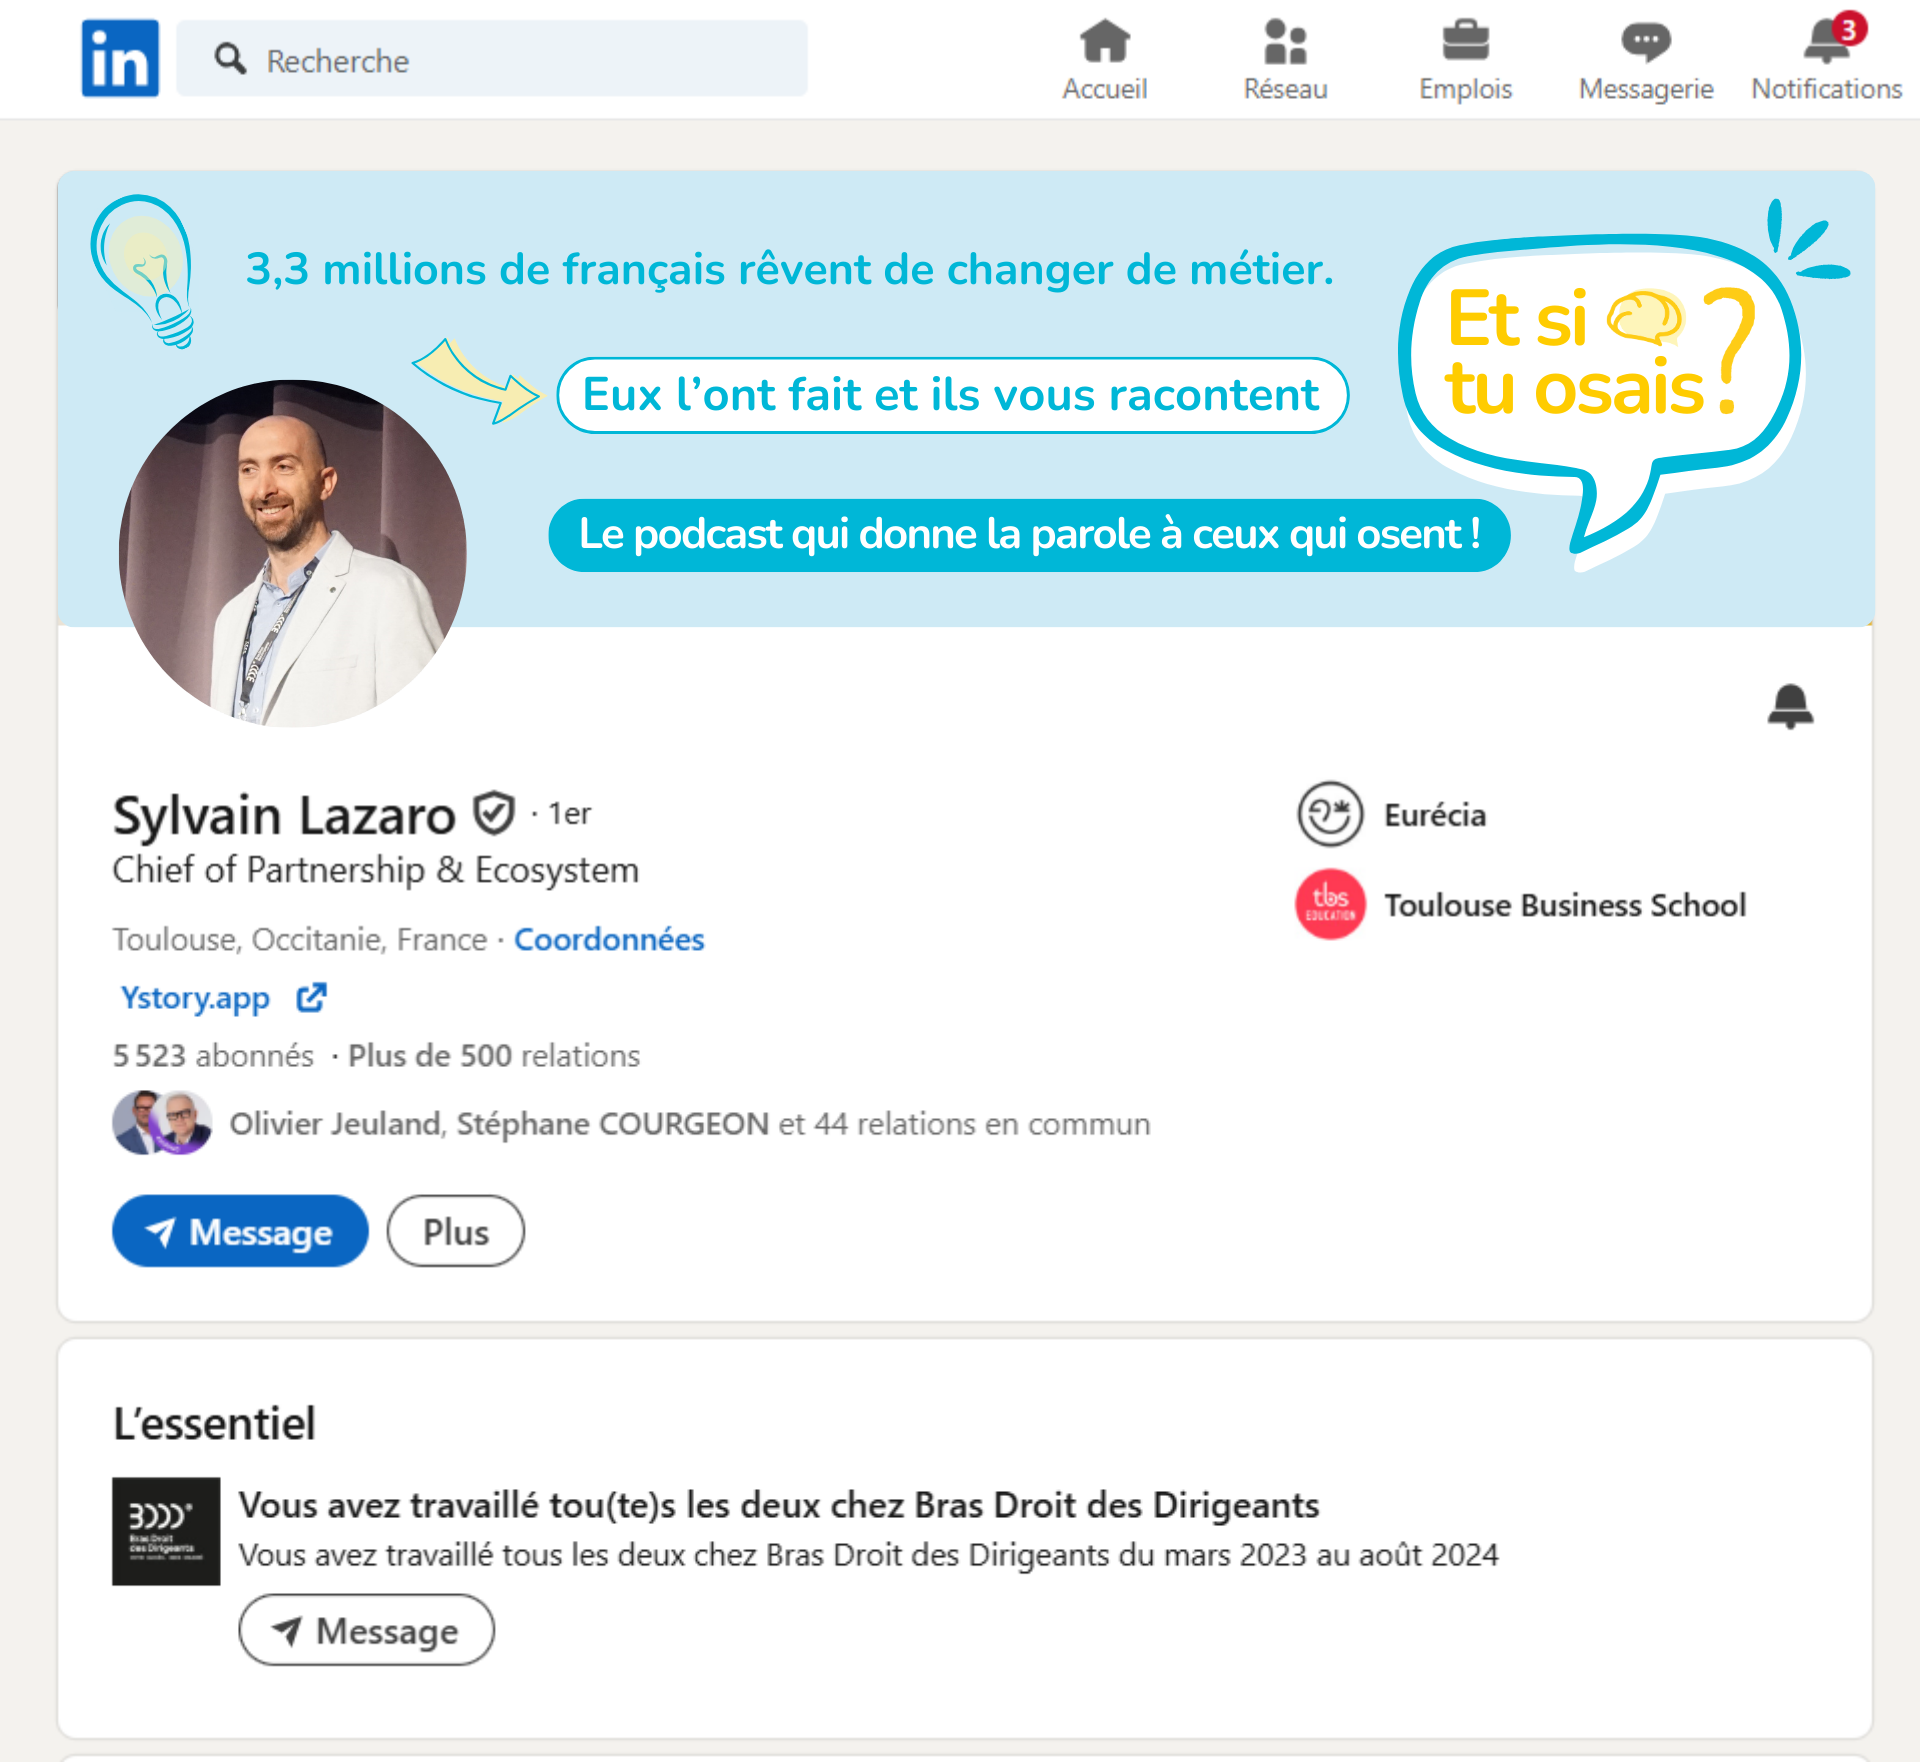
Task: Click the Bras Droit des Dirigeants logo
Action: point(166,1531)
